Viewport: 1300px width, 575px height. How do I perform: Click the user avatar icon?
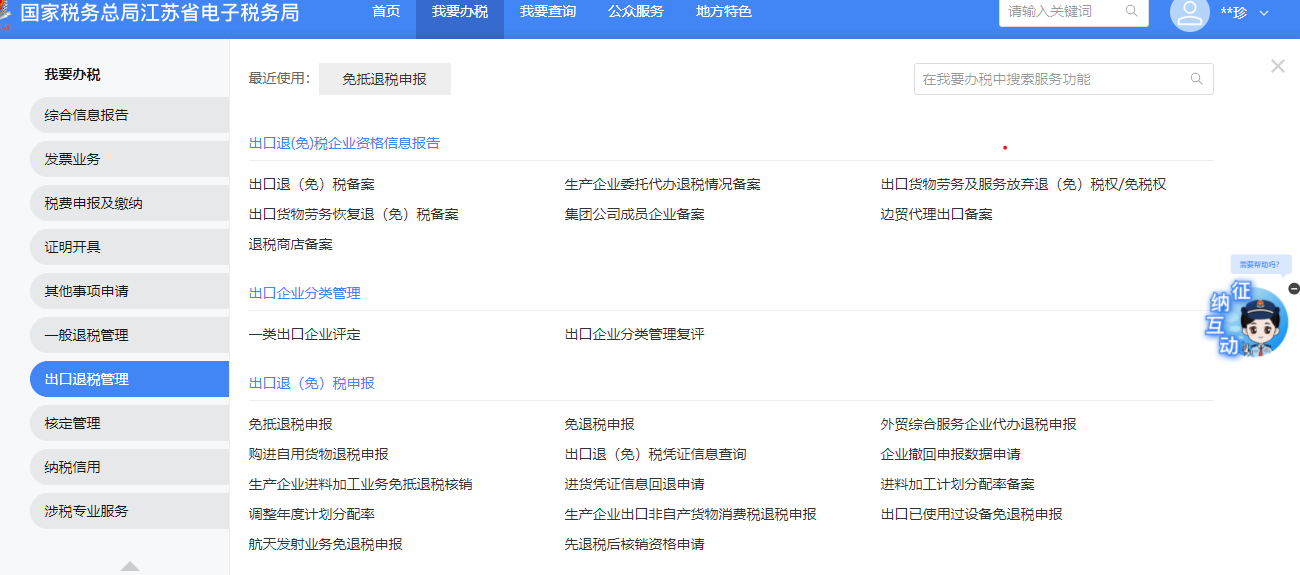click(x=1189, y=13)
